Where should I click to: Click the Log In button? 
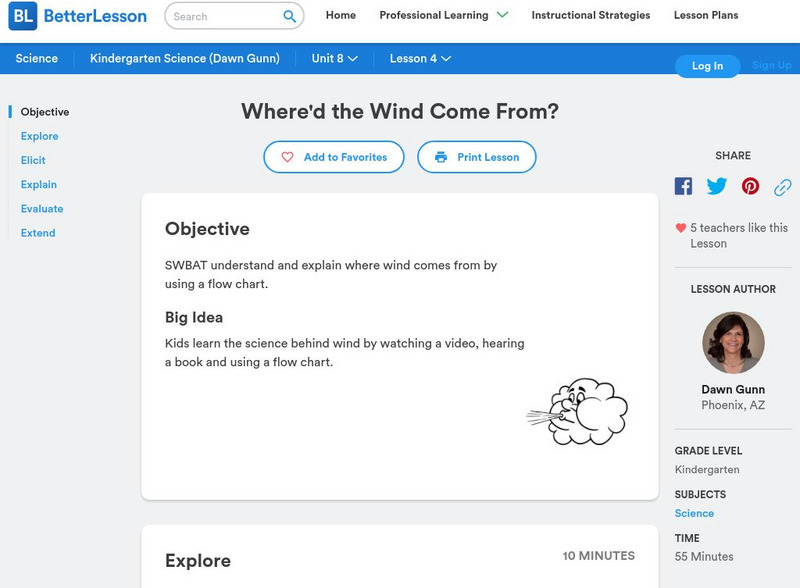coord(707,66)
